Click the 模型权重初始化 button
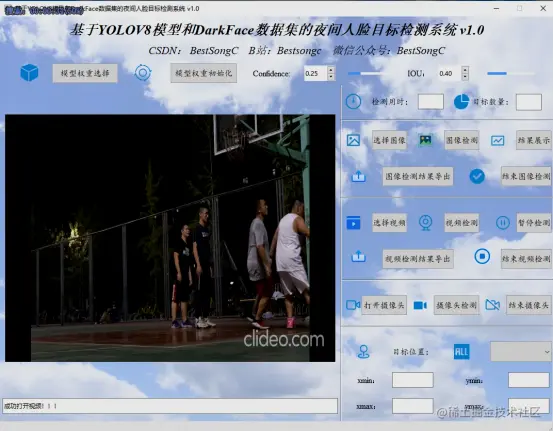Screen dimensions: 554x432 tap(204, 73)
